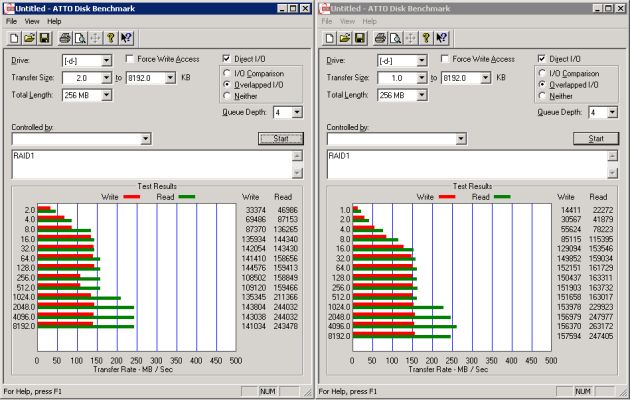This screenshot has width=630, height=400.
Task: Select I/O Comparison radio in left window
Action: (x=227, y=73)
